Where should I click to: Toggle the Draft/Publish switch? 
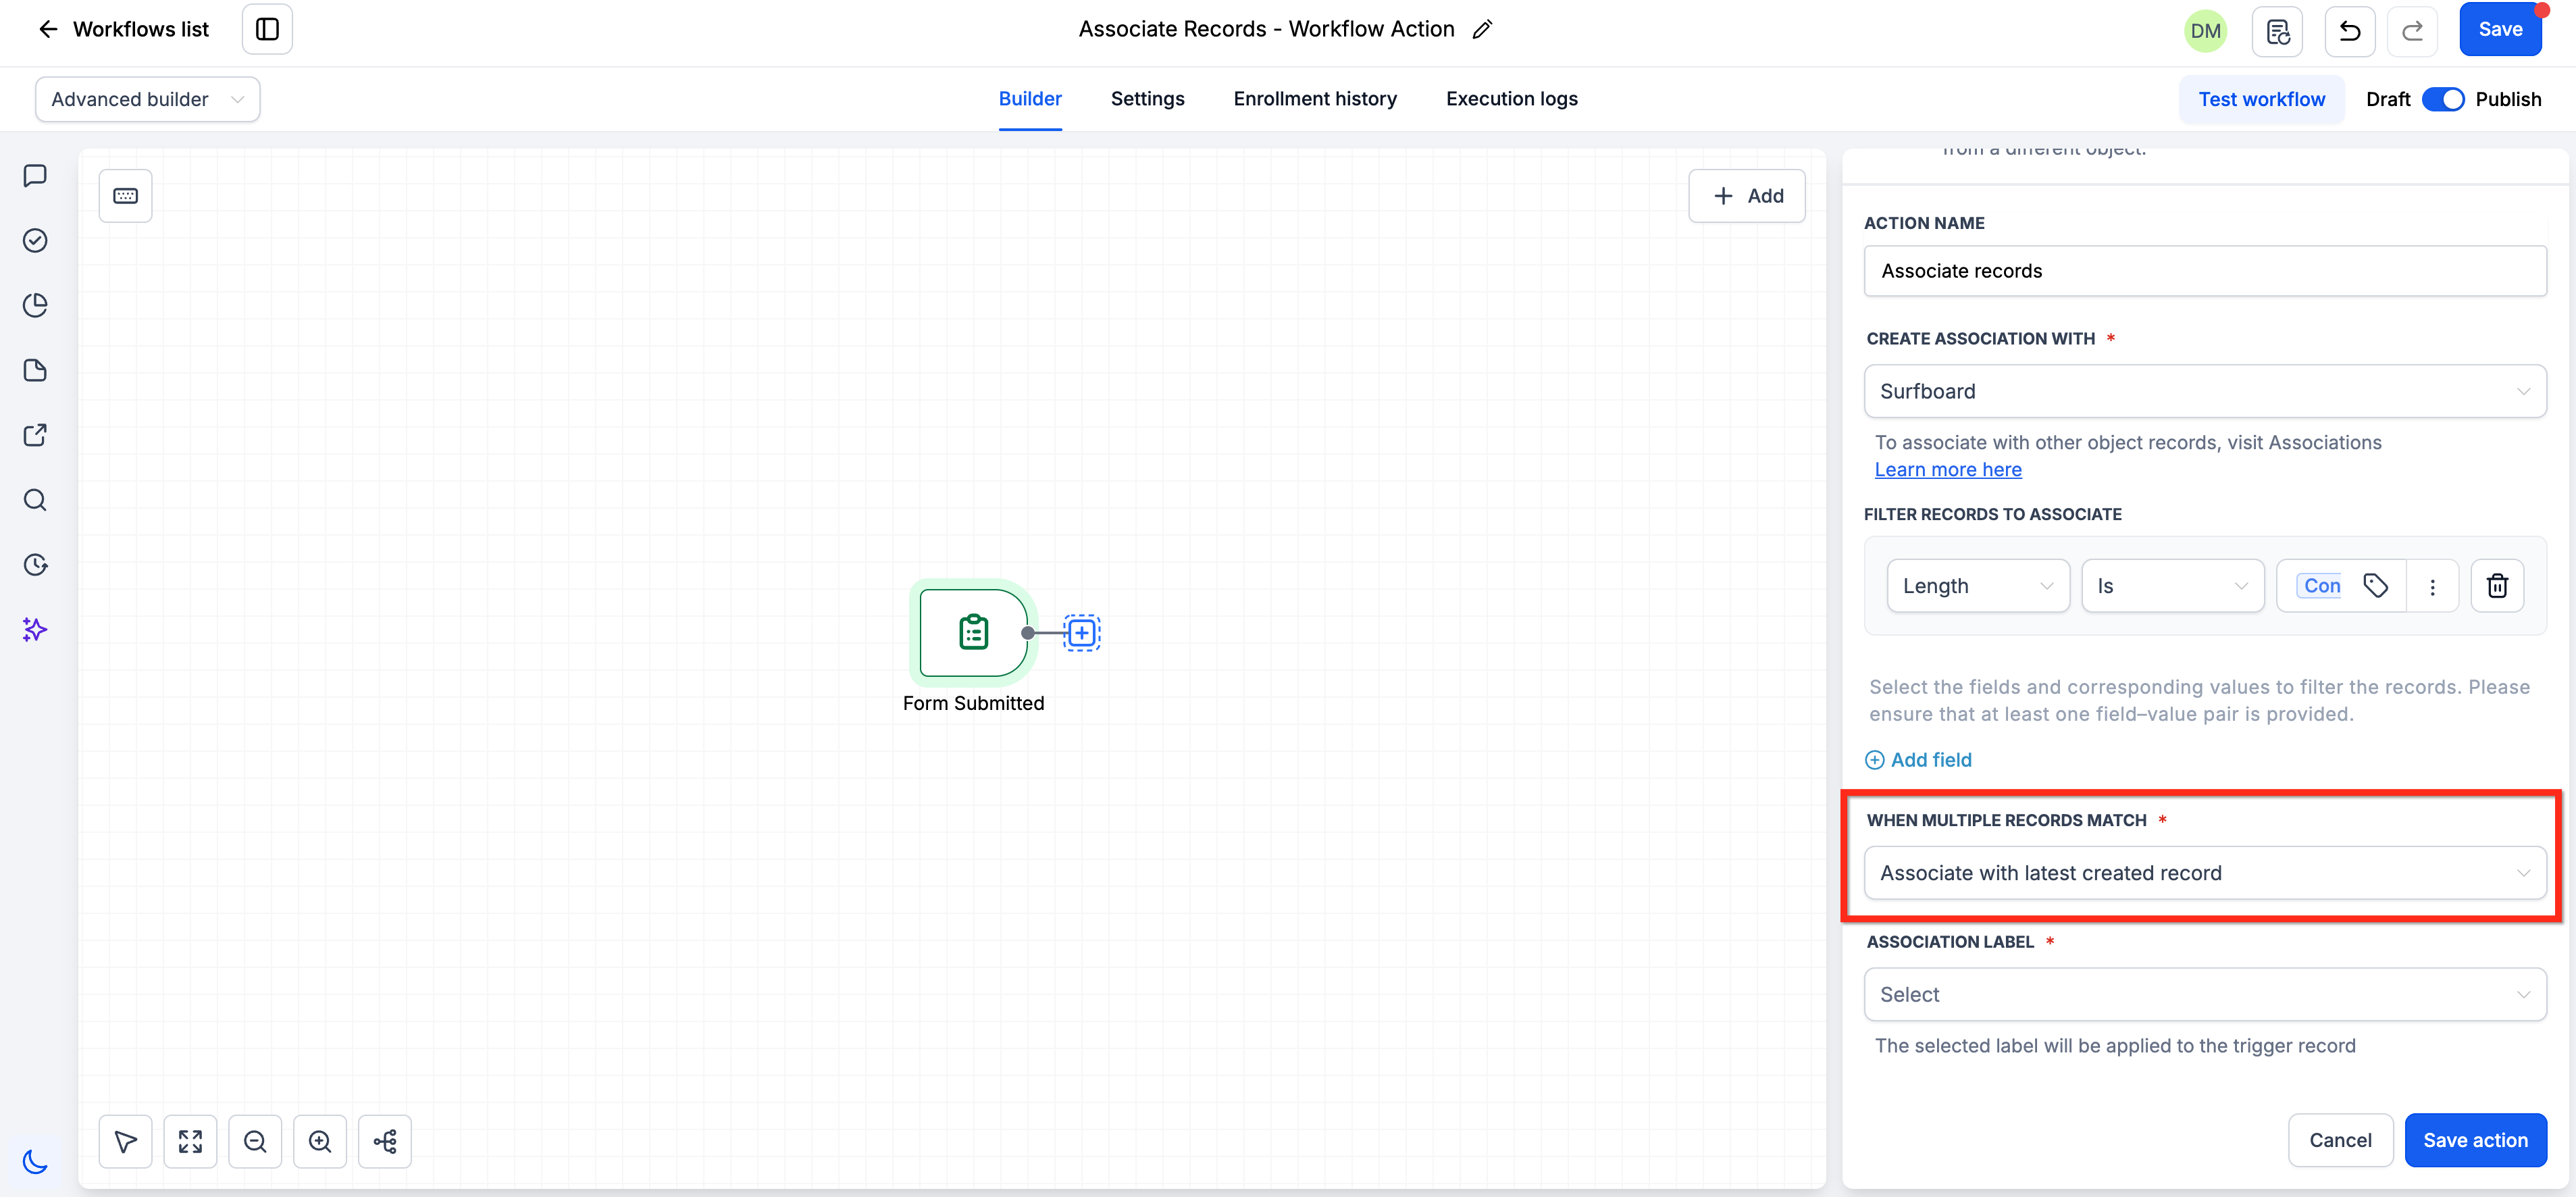[x=2442, y=99]
